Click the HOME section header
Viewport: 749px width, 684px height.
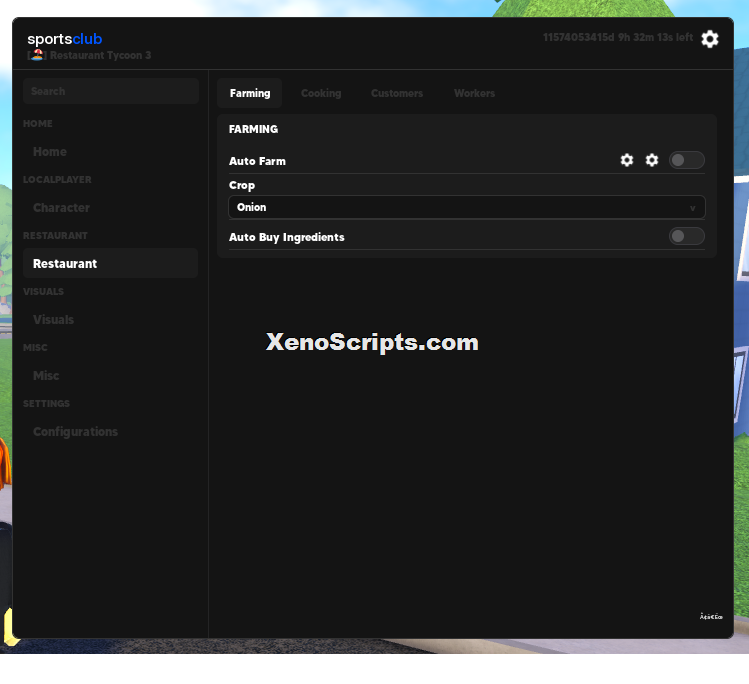coord(38,124)
